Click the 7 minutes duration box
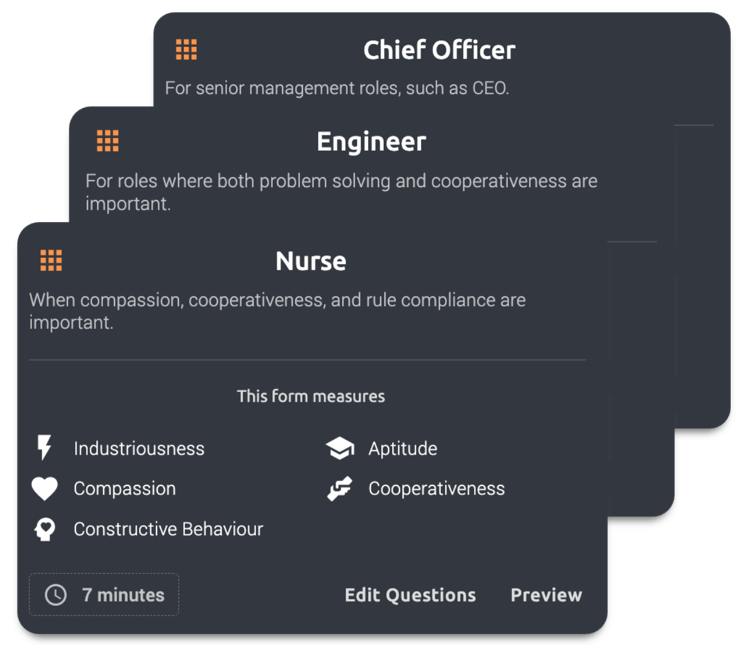 104,595
